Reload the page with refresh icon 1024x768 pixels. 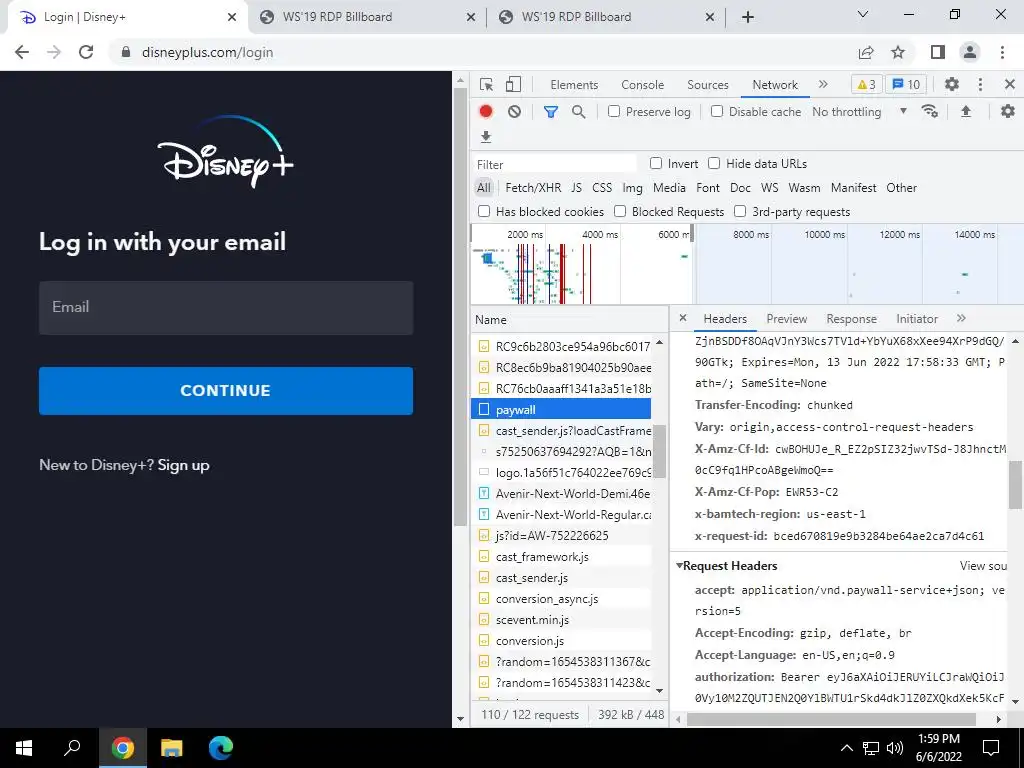point(86,52)
